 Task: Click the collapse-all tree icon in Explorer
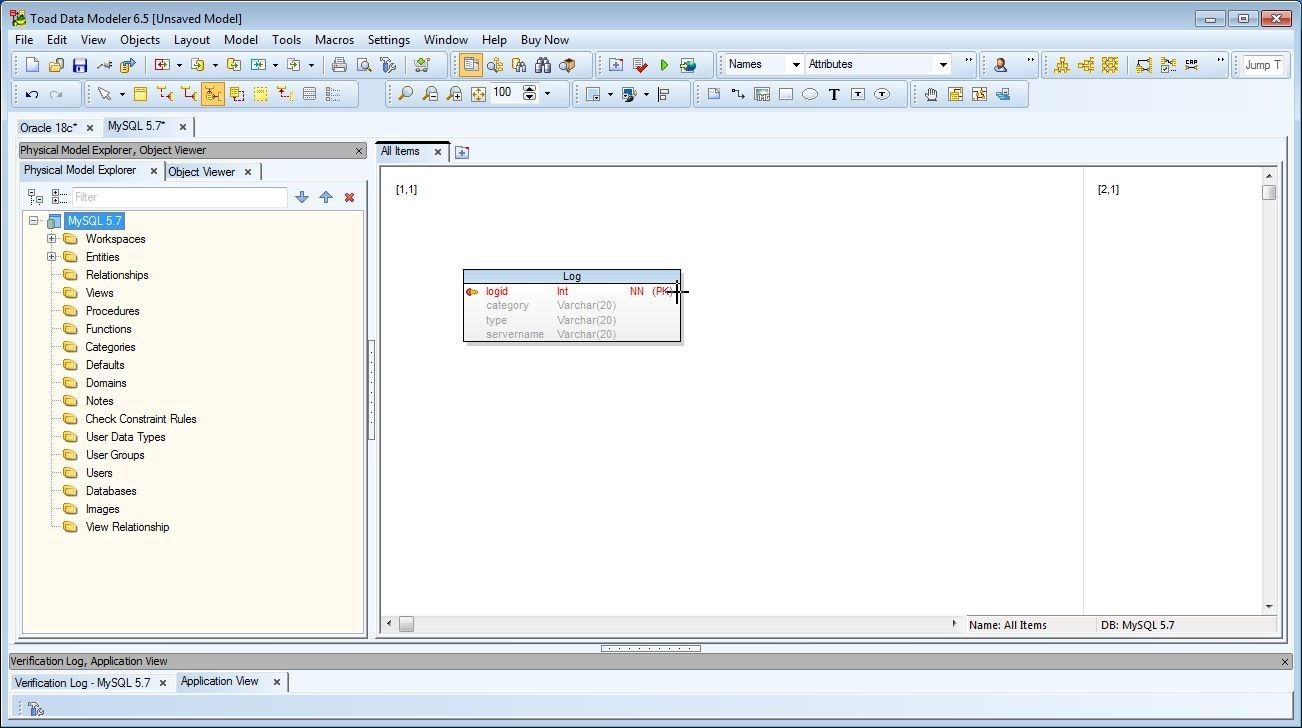(x=35, y=197)
